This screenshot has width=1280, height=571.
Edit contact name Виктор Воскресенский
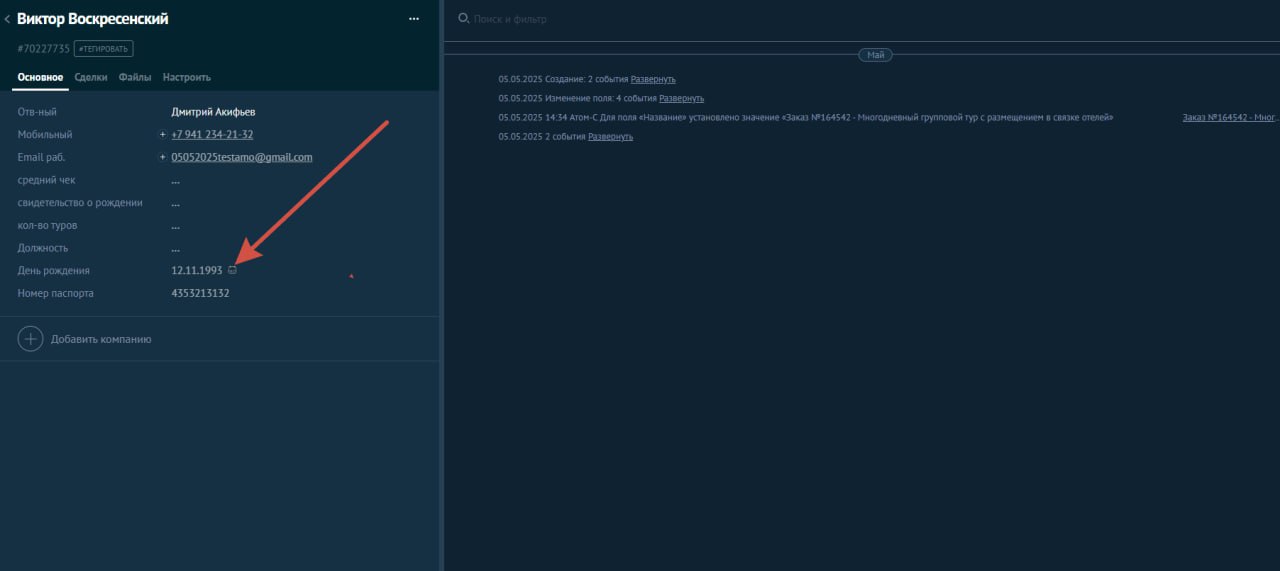93,19
